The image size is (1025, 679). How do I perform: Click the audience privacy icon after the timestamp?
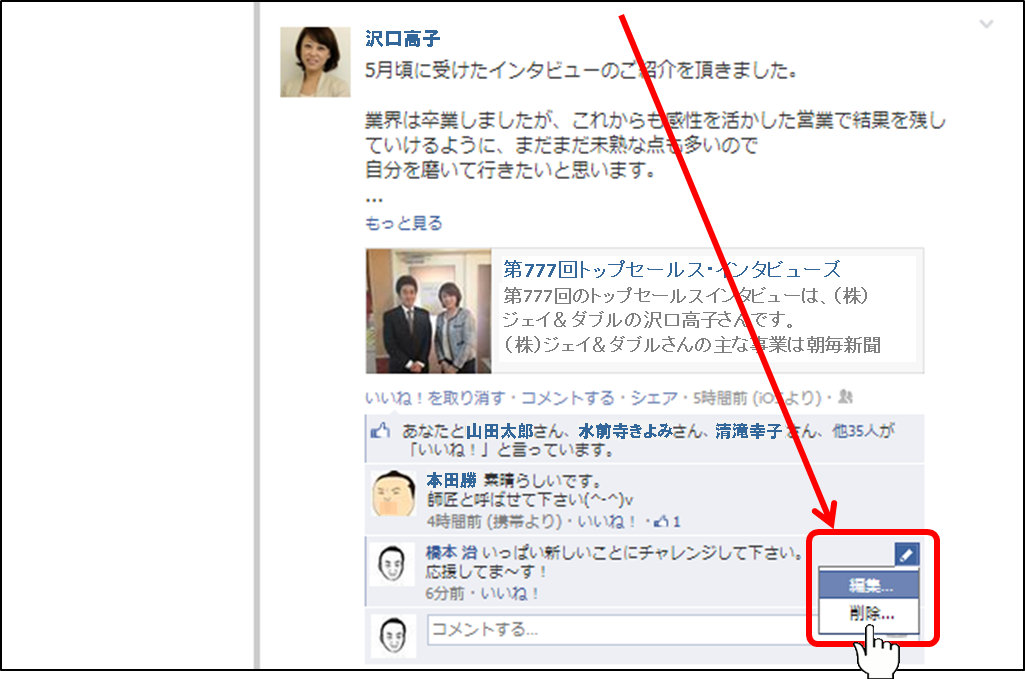click(845, 397)
